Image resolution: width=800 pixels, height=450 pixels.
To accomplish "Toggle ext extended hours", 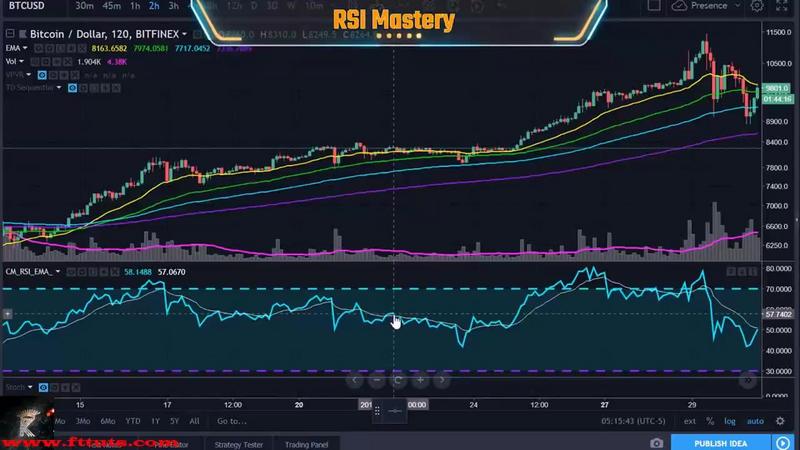I will pos(690,421).
